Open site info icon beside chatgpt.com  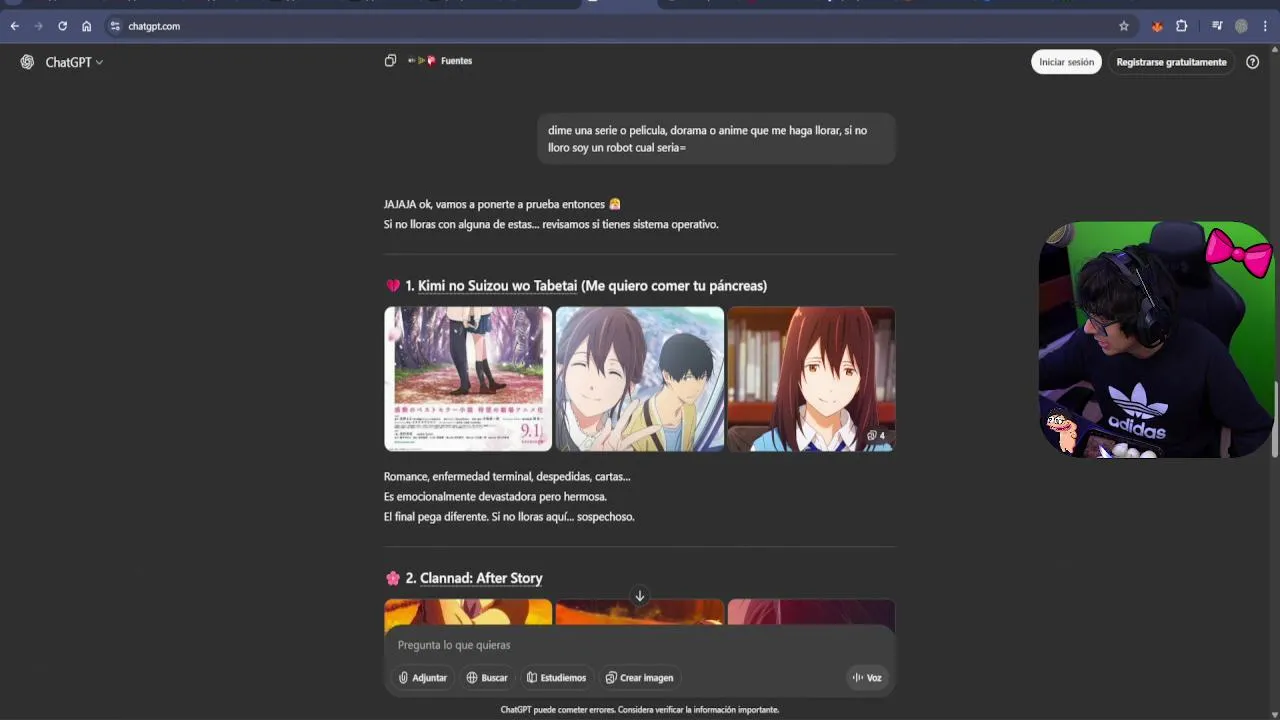click(x=115, y=26)
